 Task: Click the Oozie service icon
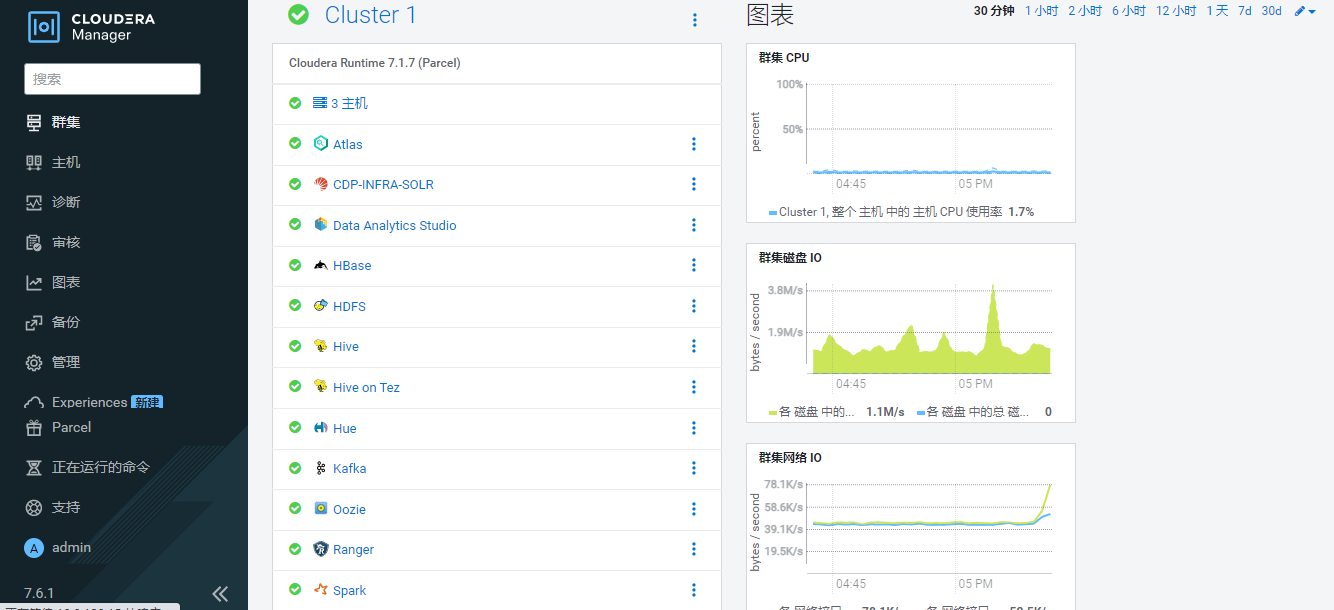click(321, 509)
